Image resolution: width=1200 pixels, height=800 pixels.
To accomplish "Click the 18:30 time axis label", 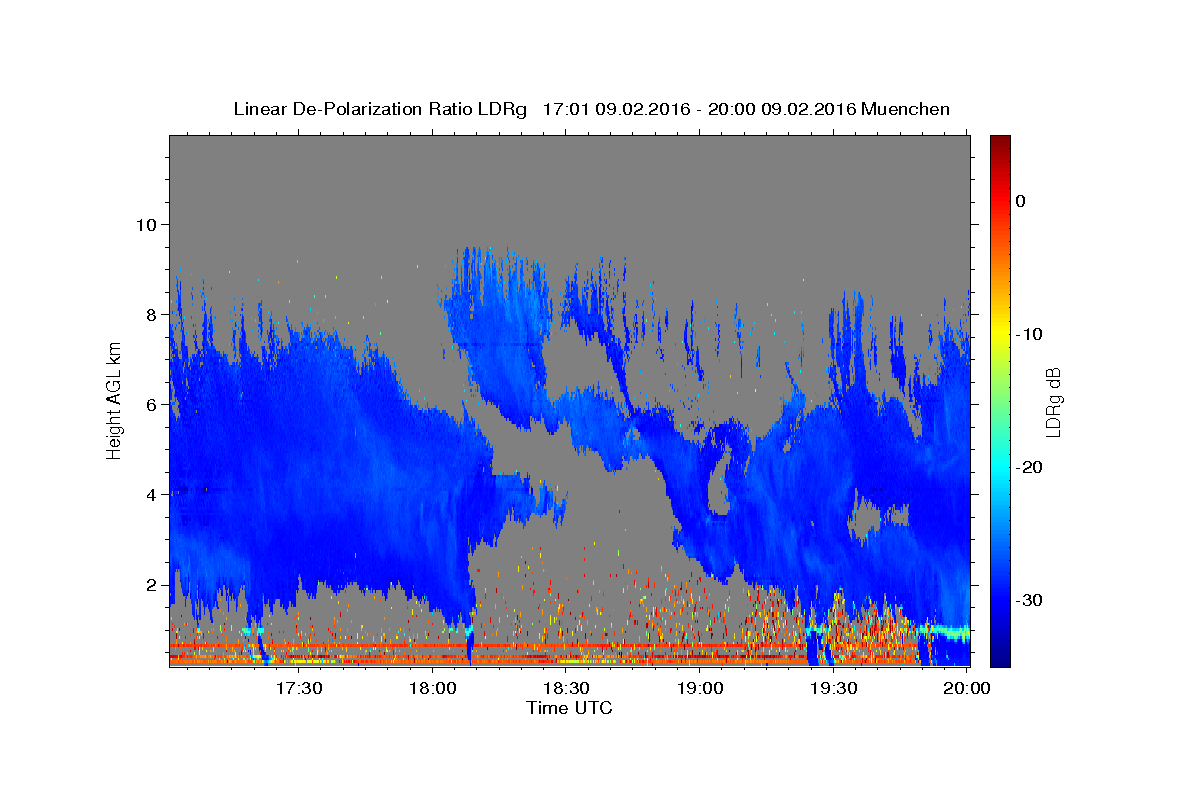I will pyautogui.click(x=566, y=688).
